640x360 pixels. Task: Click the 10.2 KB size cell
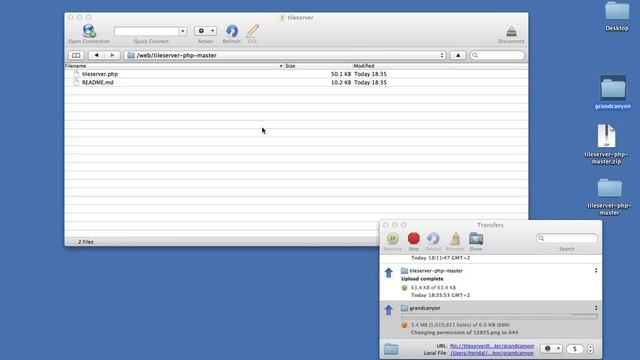341,82
